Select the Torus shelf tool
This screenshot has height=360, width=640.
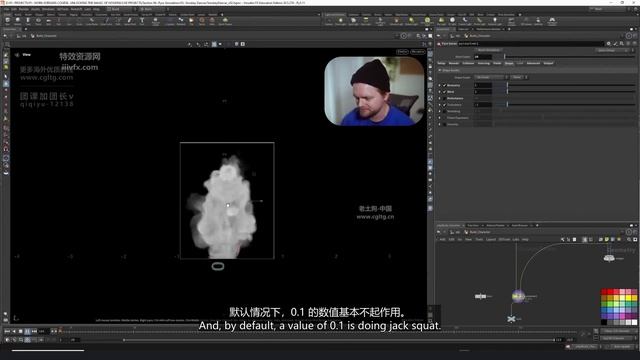click(38, 20)
